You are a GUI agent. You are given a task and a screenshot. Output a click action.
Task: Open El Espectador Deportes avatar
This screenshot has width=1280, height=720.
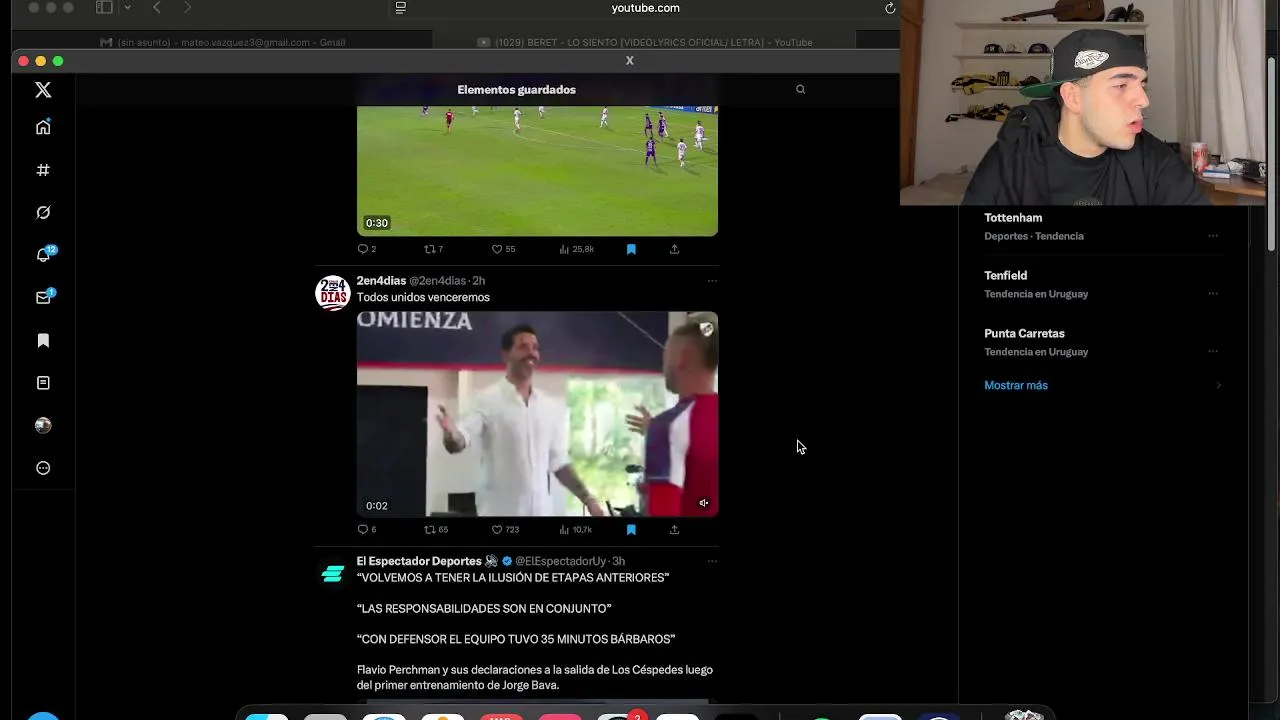(333, 573)
